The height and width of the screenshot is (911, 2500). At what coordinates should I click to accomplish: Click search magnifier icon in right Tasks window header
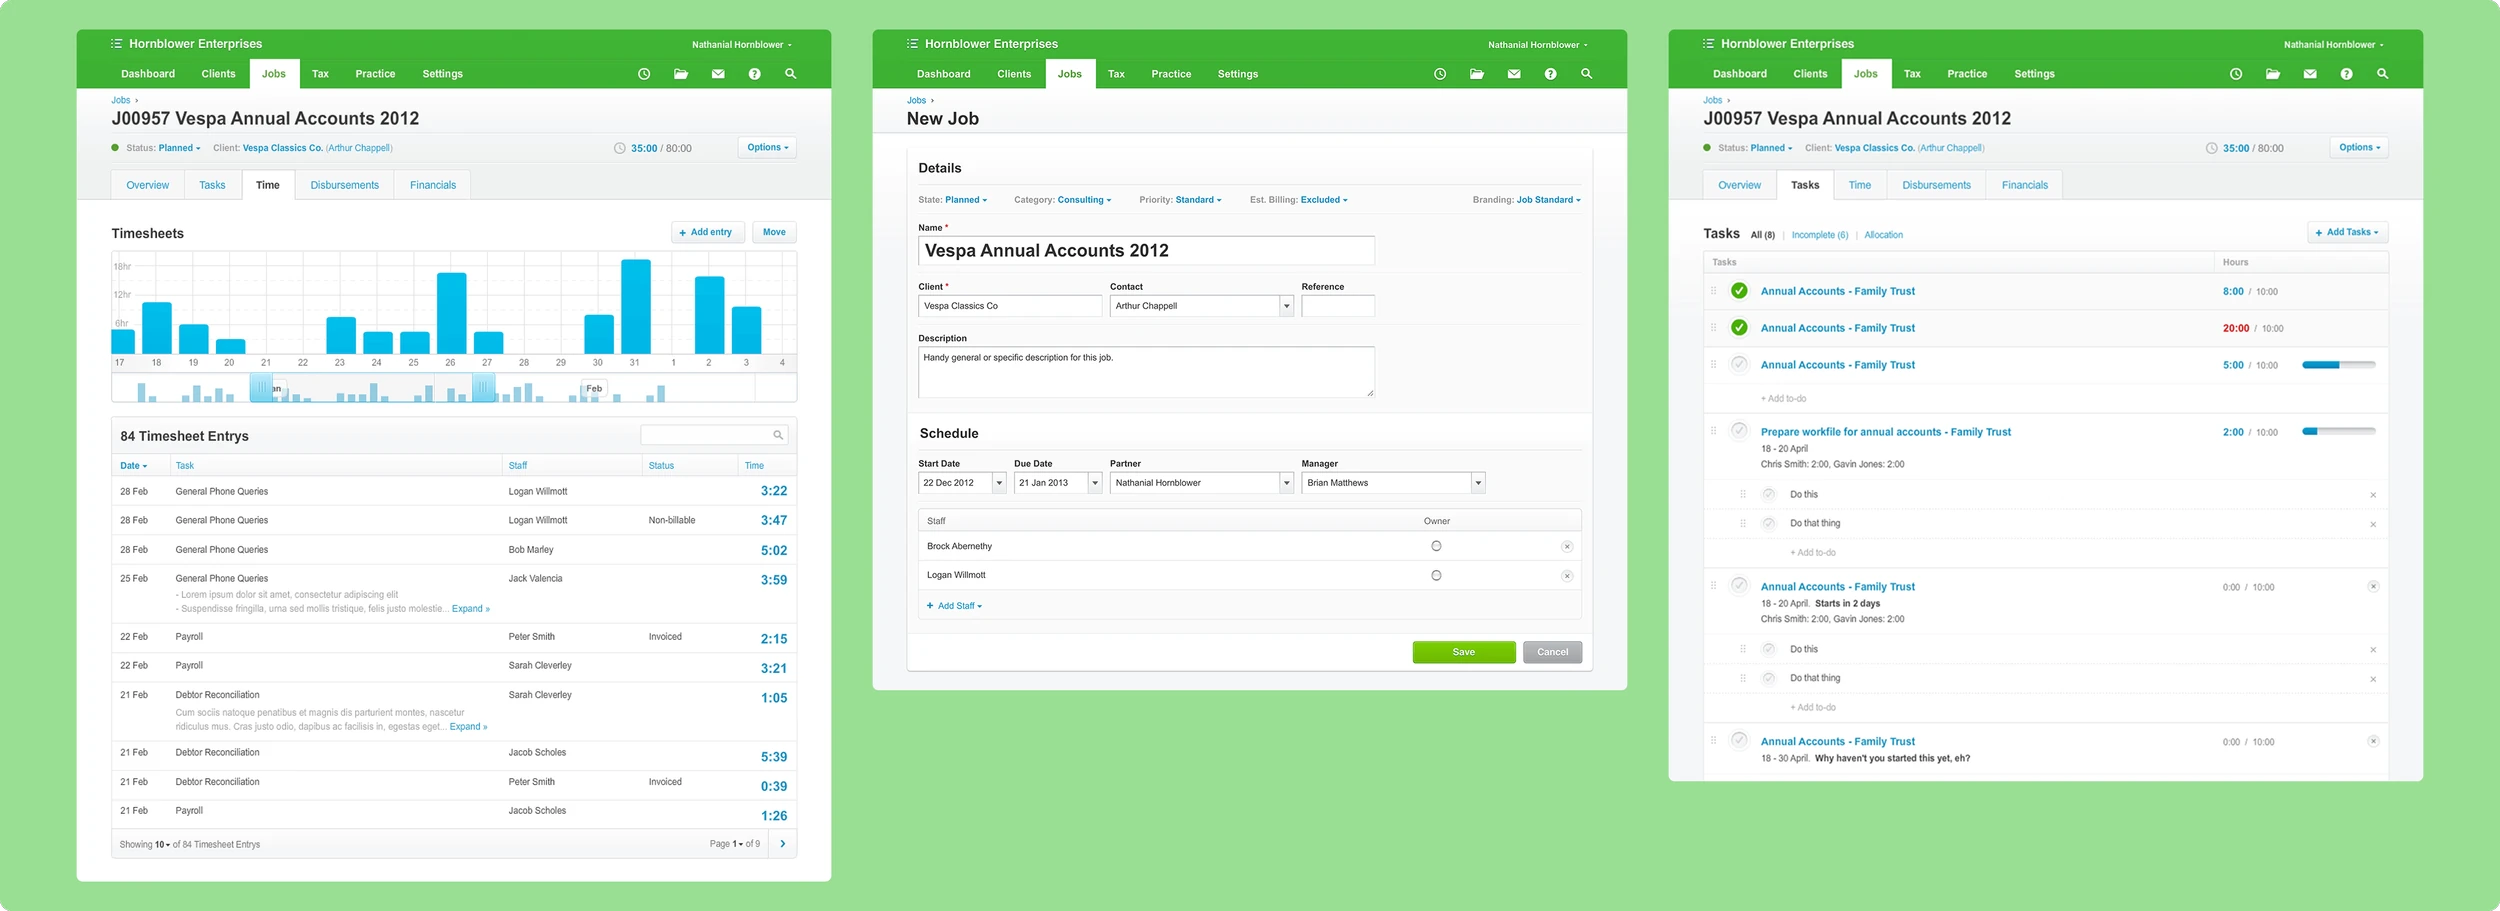pyautogui.click(x=2382, y=74)
